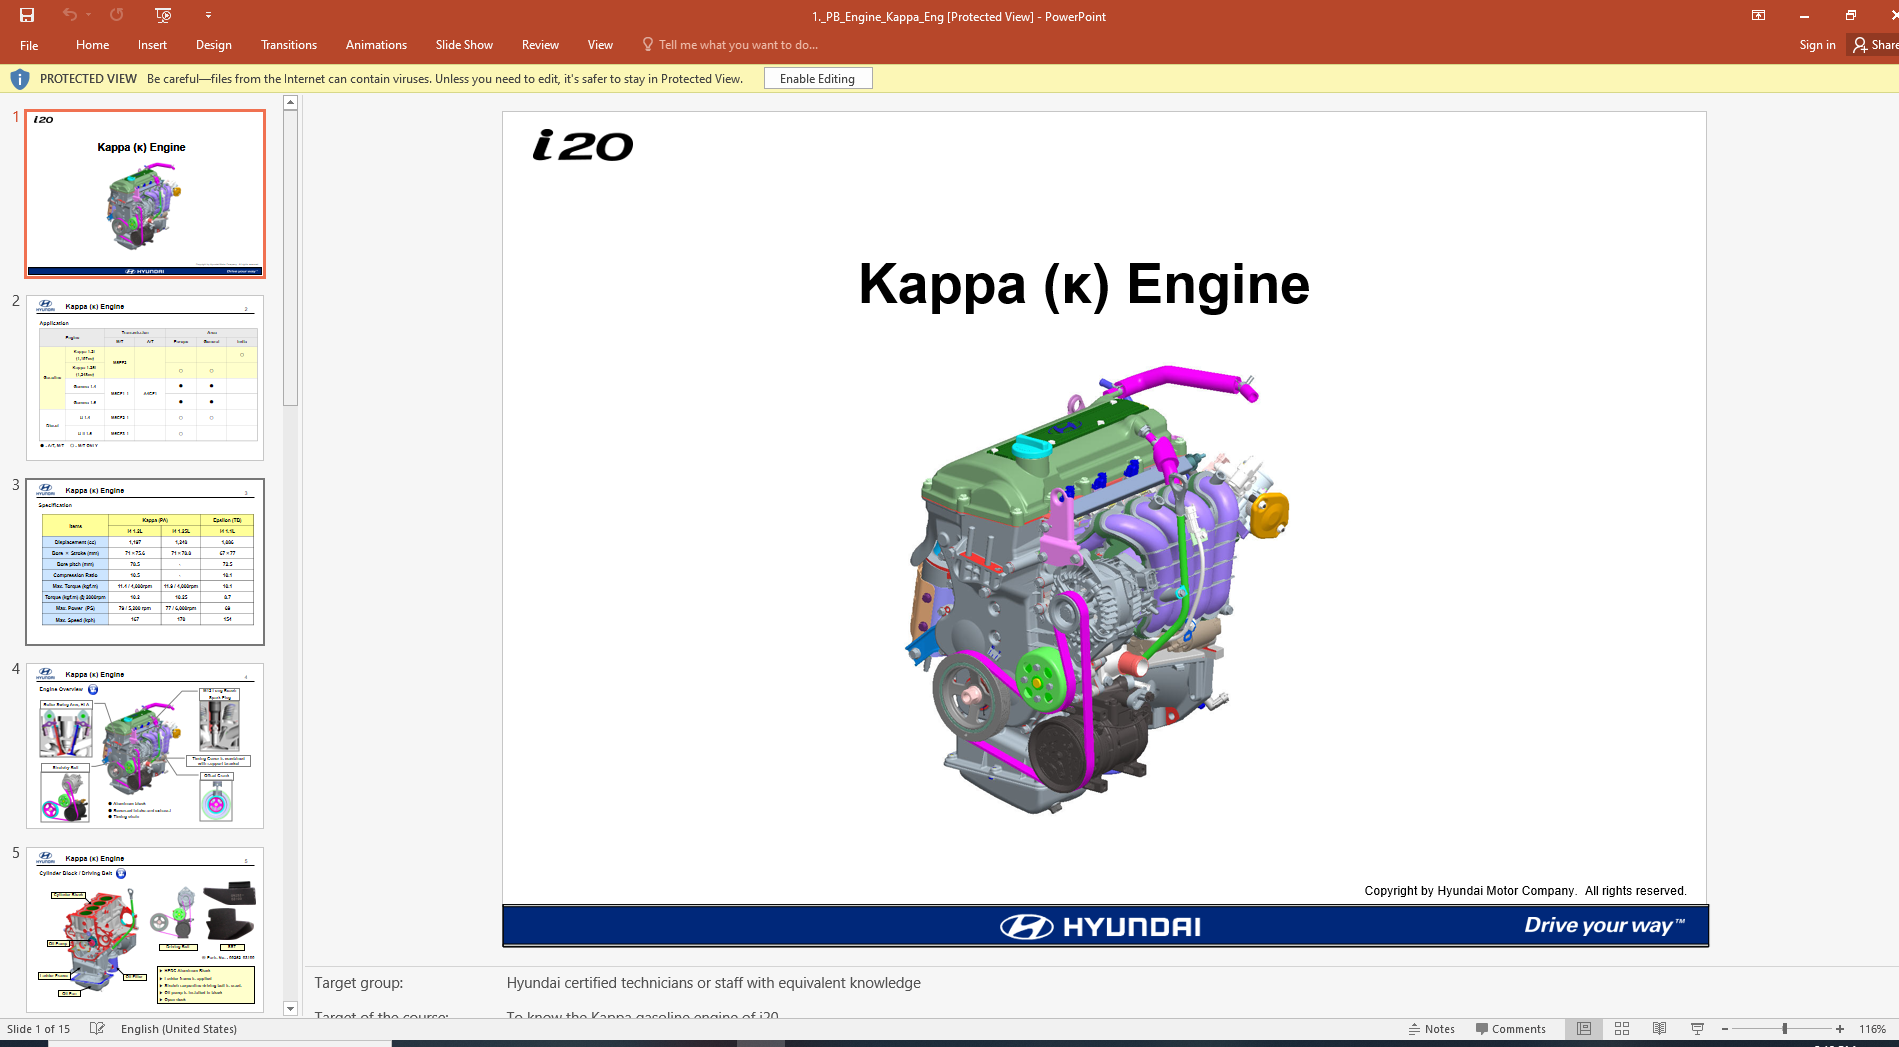The height and width of the screenshot is (1047, 1899).
Task: Open the proofing check on the status bar
Action: coord(96,1028)
